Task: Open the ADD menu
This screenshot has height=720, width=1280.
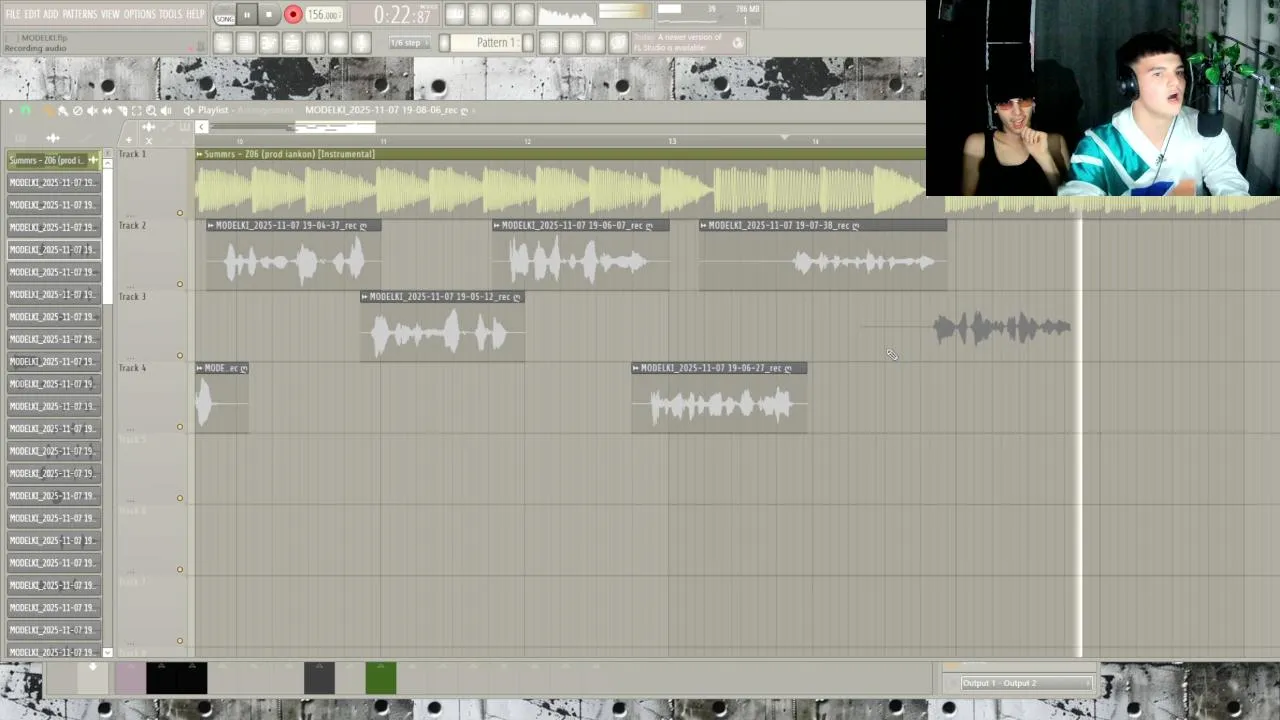Action: (51, 14)
